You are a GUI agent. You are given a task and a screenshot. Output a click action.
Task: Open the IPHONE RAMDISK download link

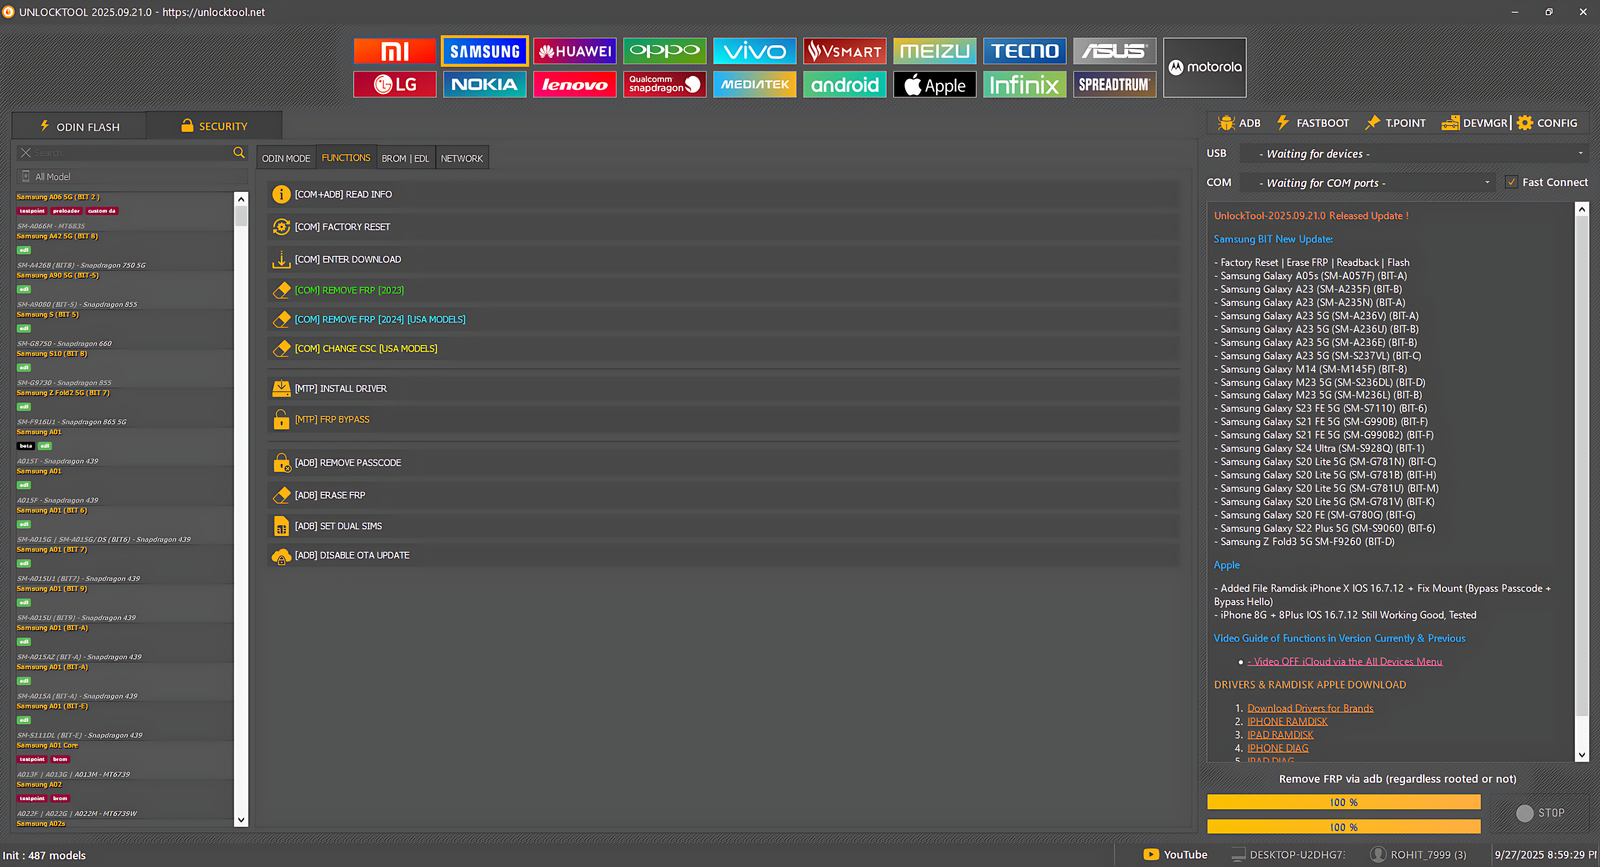(x=1287, y=721)
